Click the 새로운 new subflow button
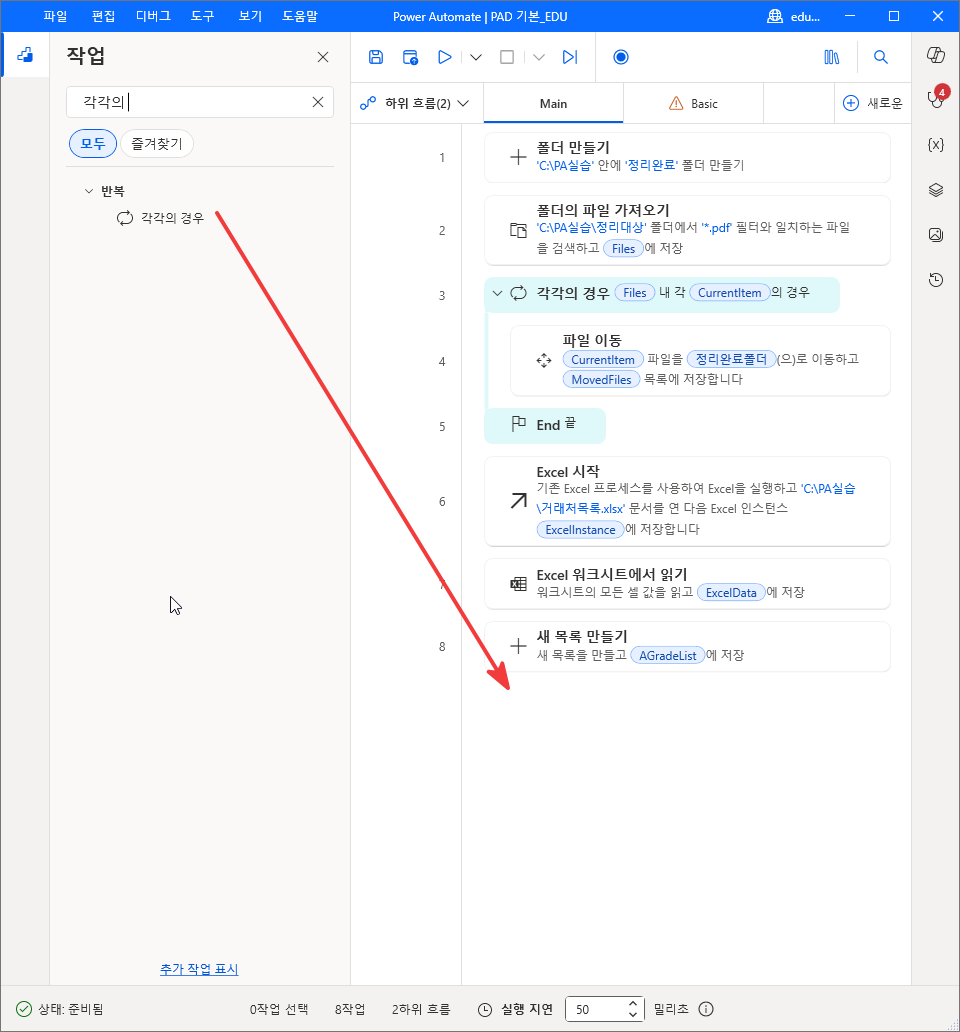Image resolution: width=960 pixels, height=1032 pixels. pos(872,103)
